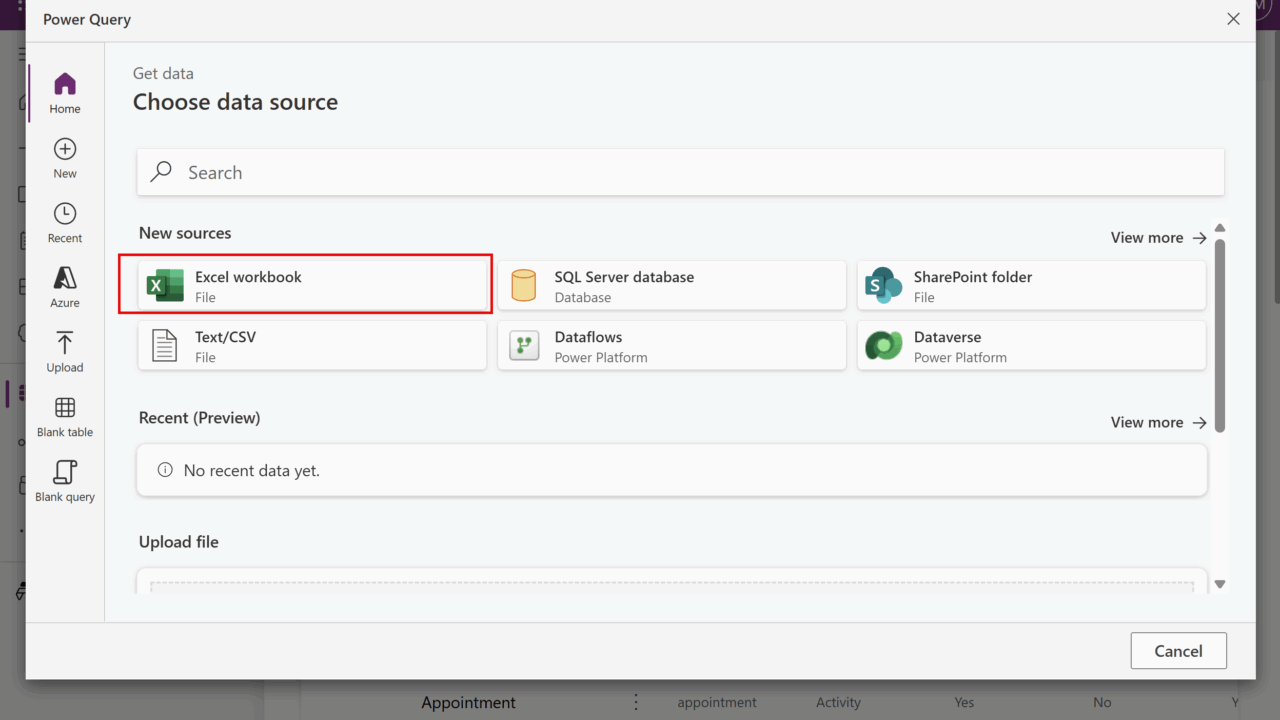Click View more next to New sources

[x=1158, y=238]
